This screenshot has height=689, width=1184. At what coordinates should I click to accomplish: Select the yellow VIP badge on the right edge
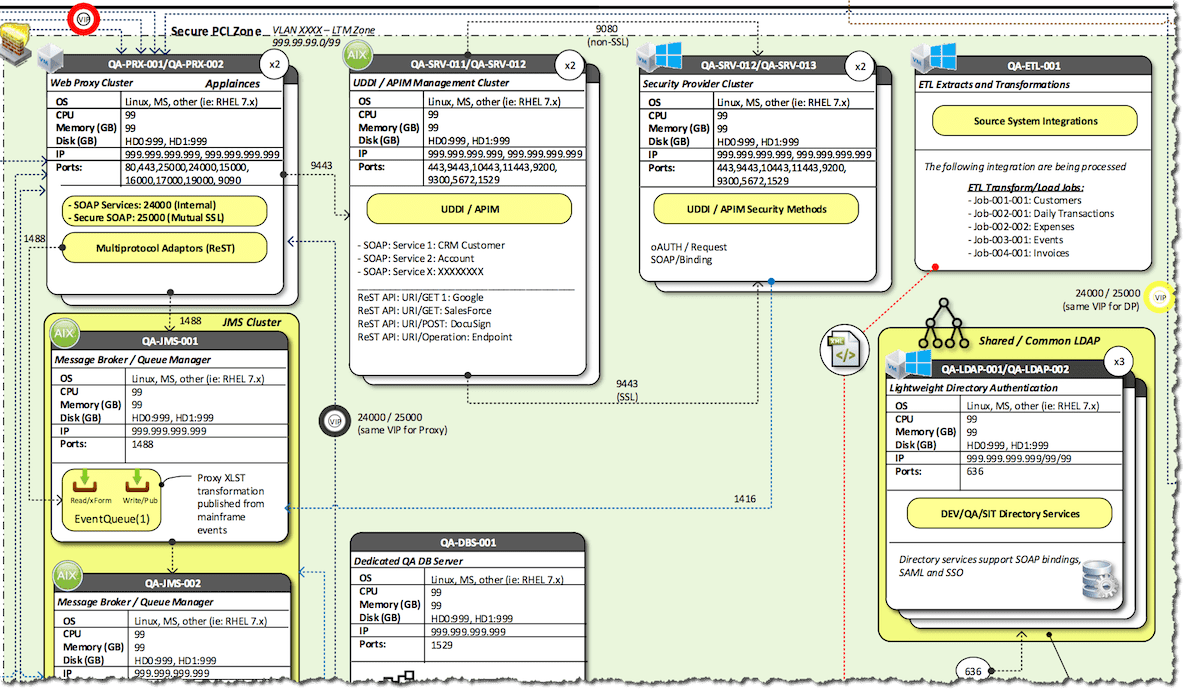1160,297
